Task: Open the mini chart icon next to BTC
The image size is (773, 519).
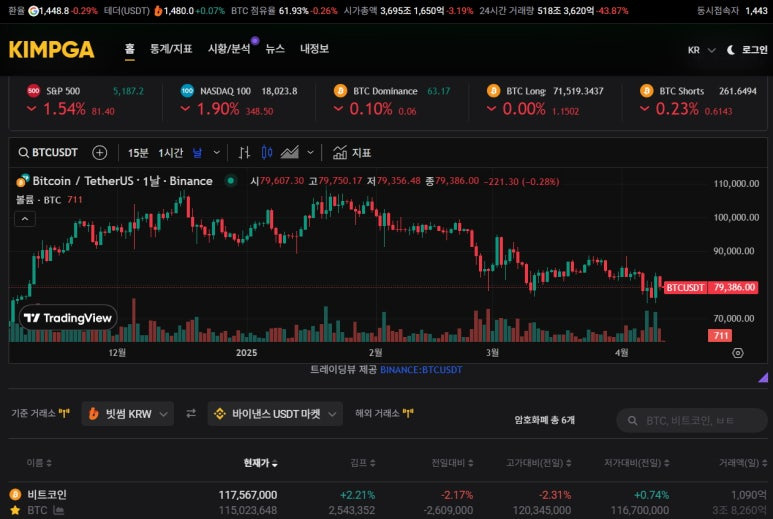Action: (58, 511)
